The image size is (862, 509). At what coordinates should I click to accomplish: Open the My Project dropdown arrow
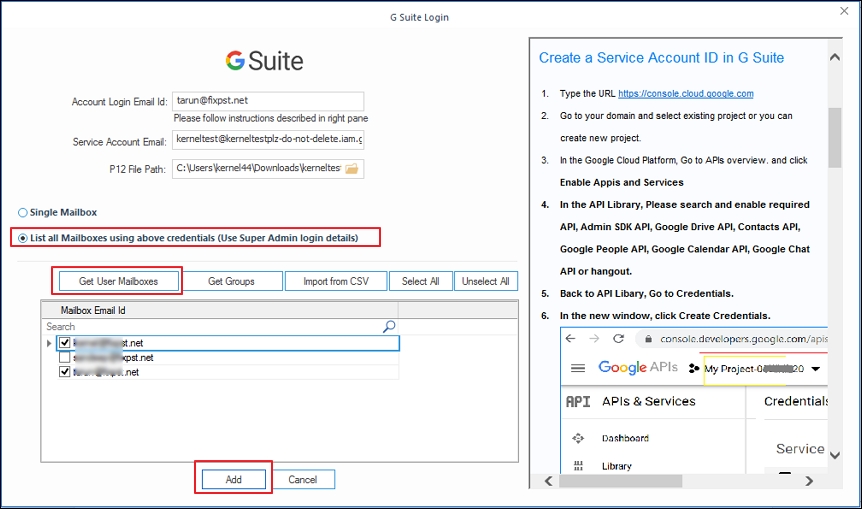click(816, 369)
